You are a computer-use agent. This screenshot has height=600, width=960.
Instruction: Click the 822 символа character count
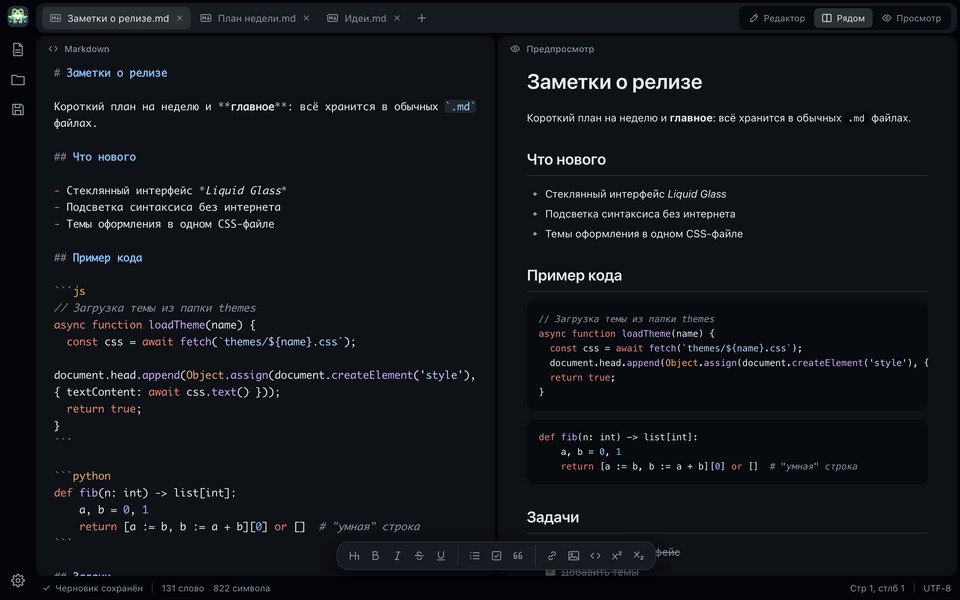[x=241, y=588]
